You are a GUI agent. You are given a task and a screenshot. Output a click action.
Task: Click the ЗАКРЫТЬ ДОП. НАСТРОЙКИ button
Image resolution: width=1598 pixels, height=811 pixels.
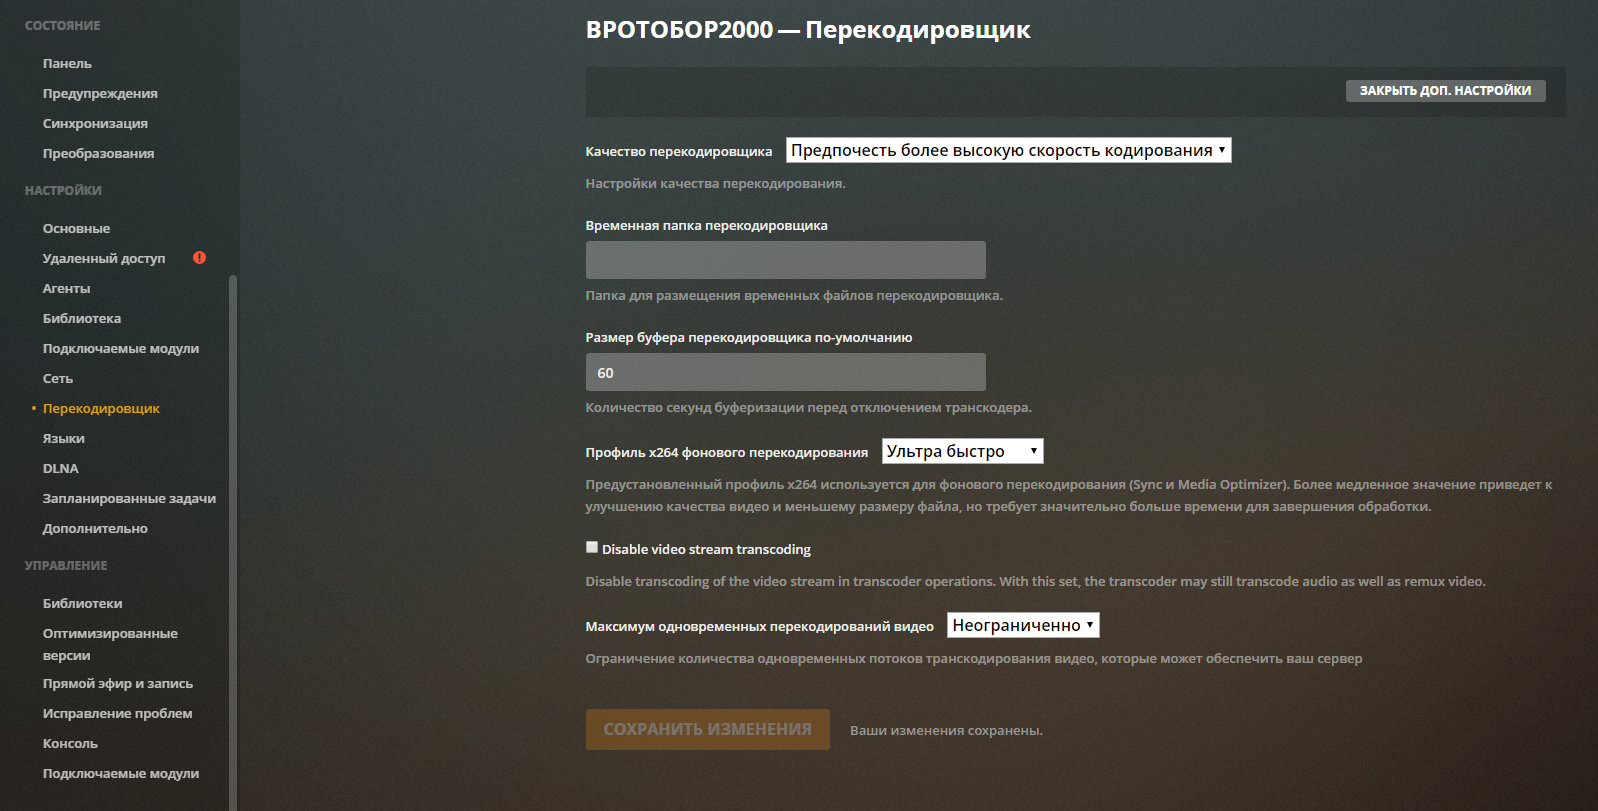pyautogui.click(x=1445, y=91)
